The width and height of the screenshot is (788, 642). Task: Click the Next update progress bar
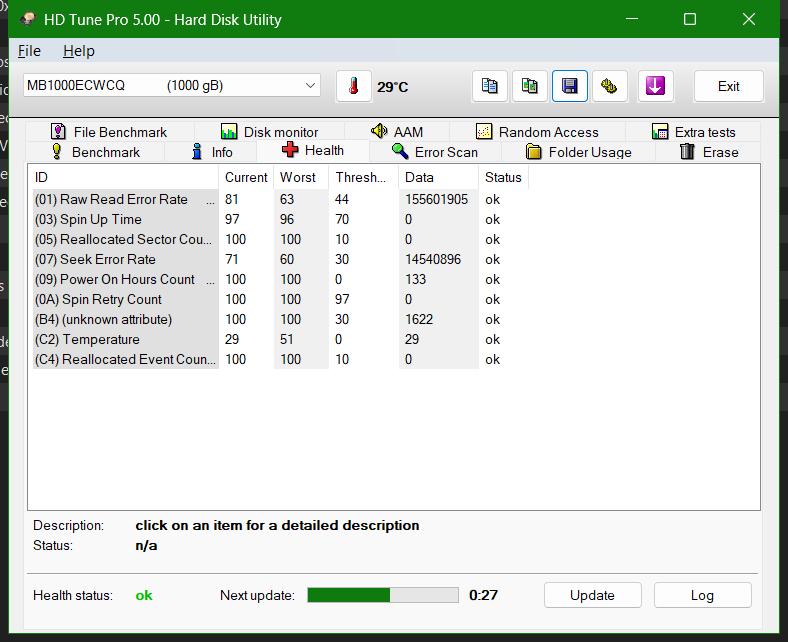(x=383, y=595)
